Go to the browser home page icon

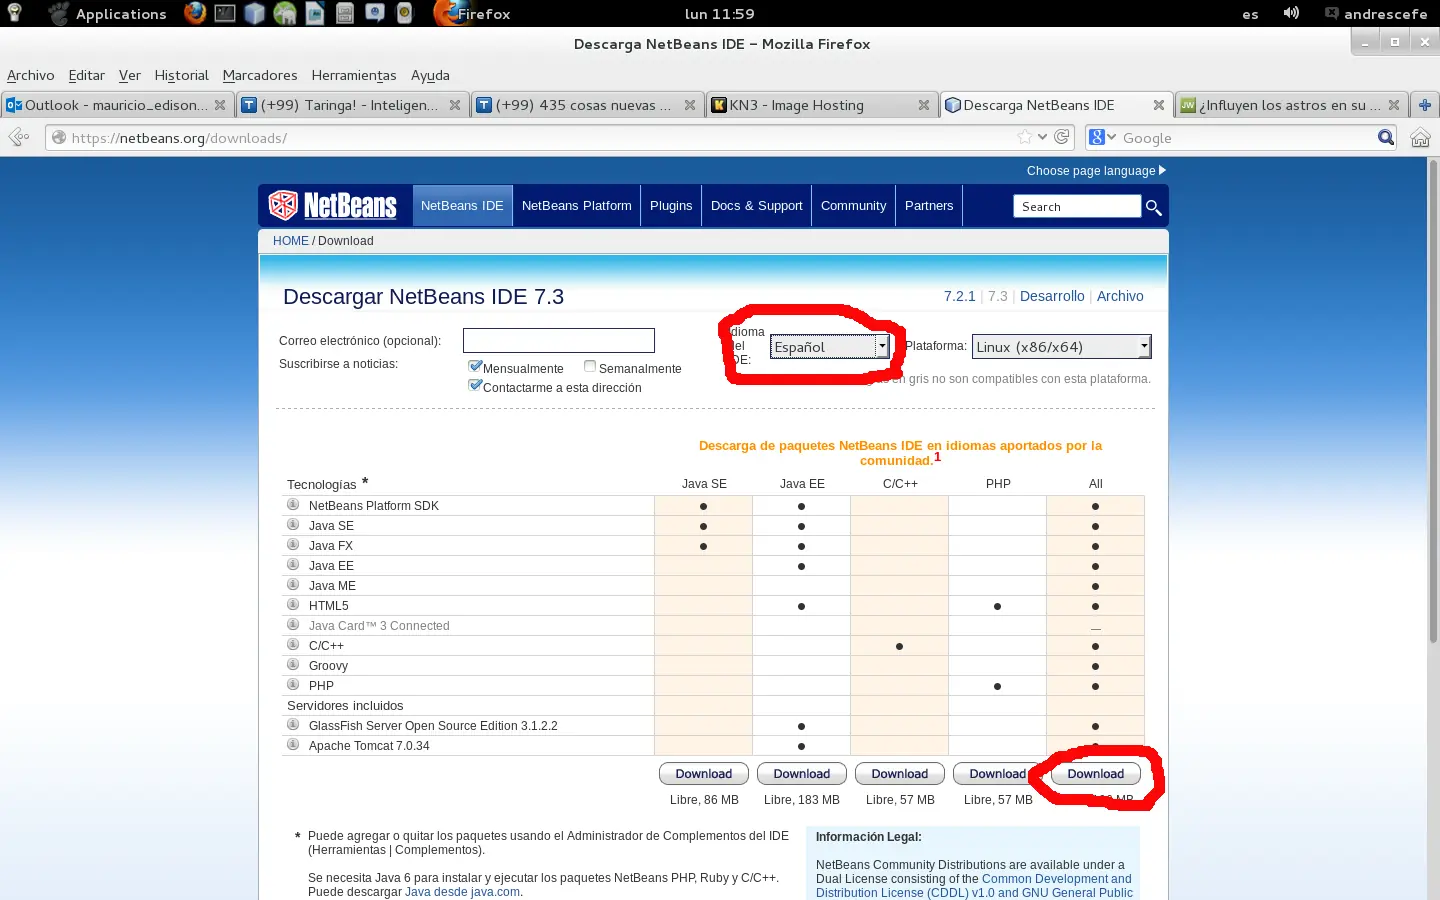coord(1420,138)
